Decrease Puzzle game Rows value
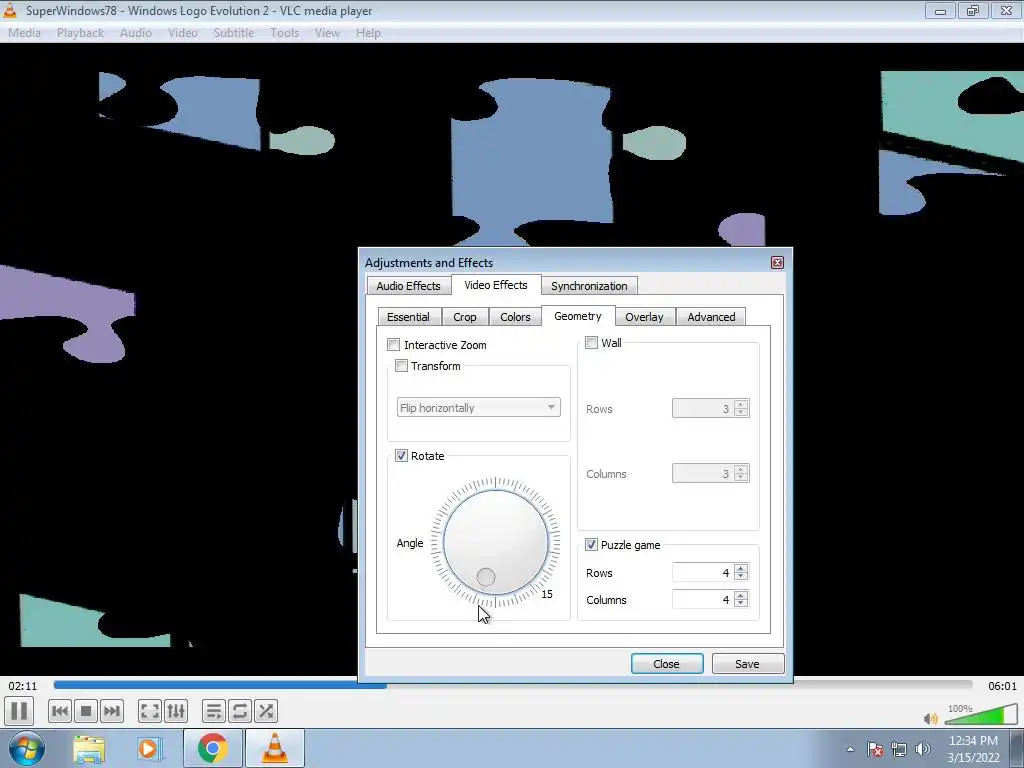Viewport: 1024px width, 768px height. [x=741, y=577]
